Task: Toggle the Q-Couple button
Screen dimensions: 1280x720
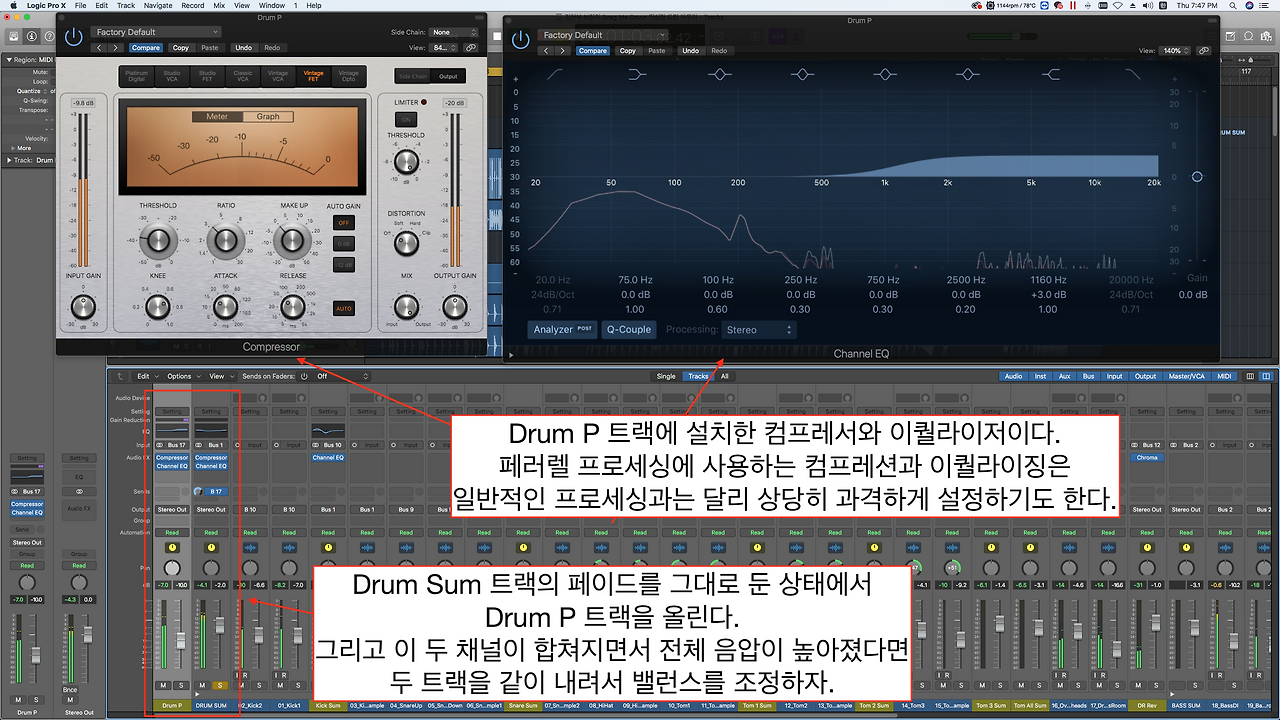Action: (x=629, y=329)
